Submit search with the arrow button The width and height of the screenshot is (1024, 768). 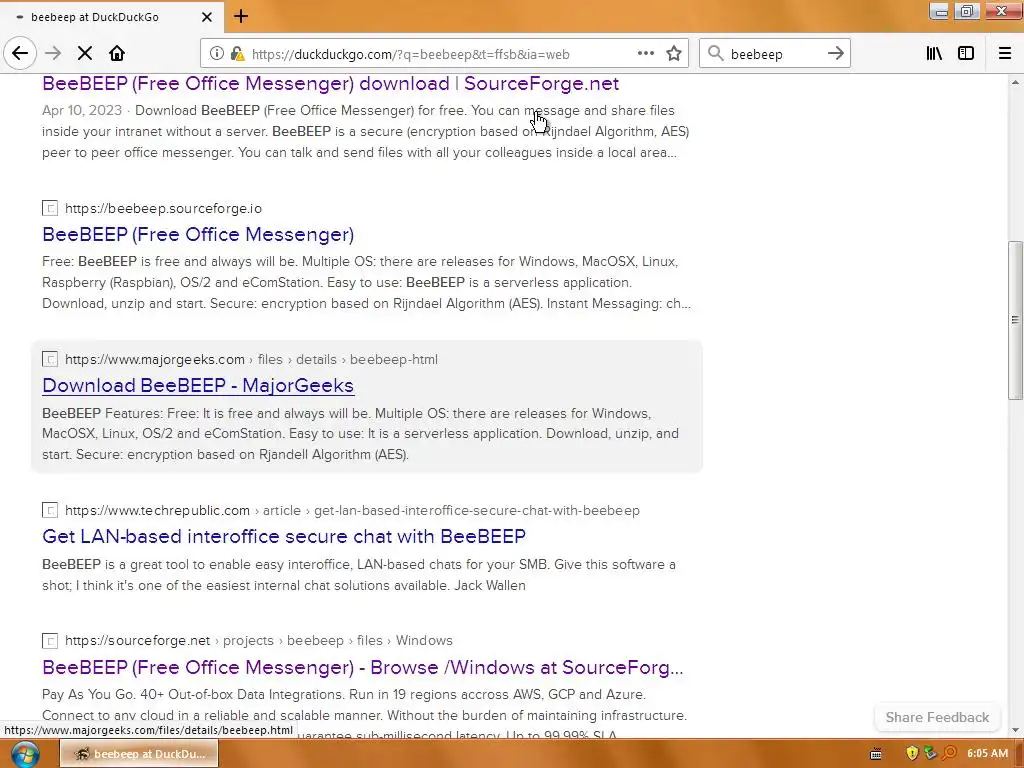pyautogui.click(x=835, y=54)
